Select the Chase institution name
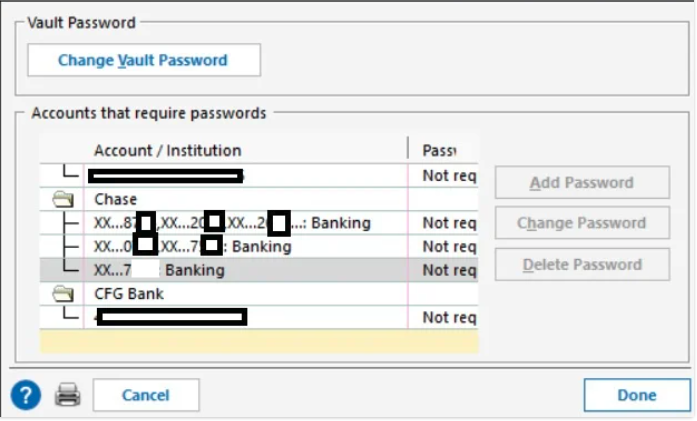Screen dimensions: 697x421 (116, 200)
